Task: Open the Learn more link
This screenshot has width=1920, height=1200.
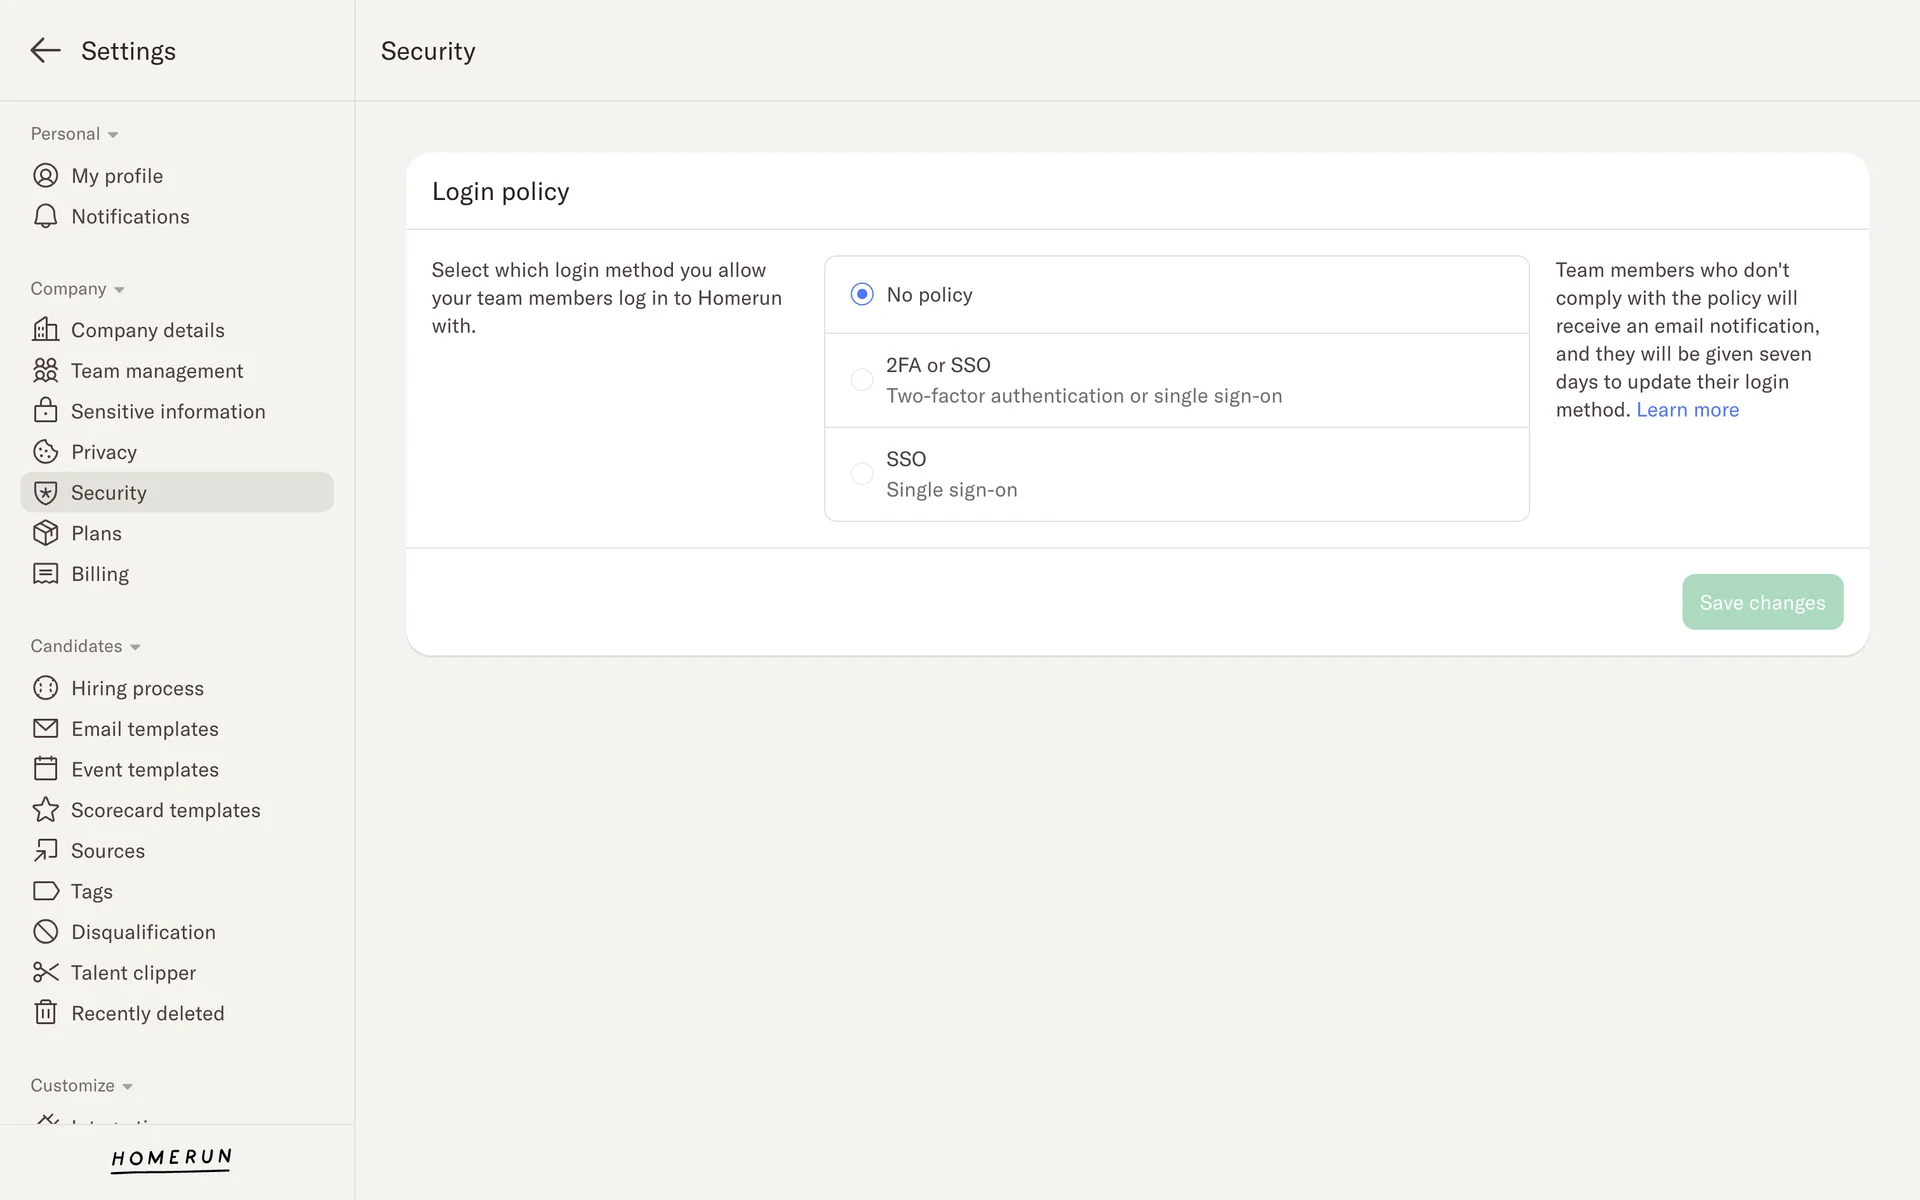Action: [x=1687, y=410]
